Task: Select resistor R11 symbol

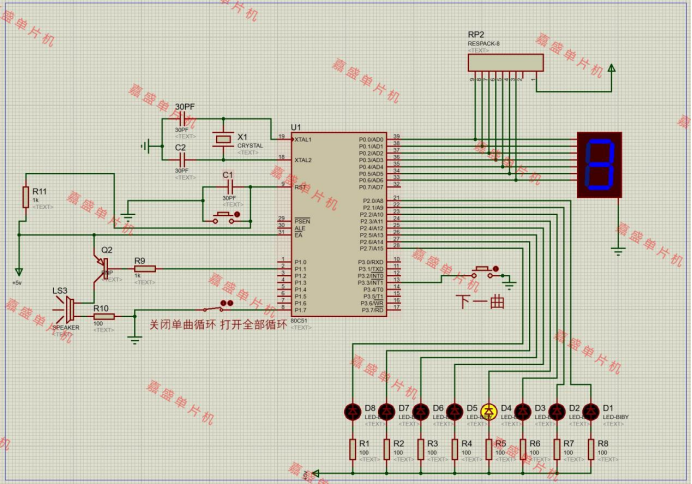Action: click(x=26, y=197)
